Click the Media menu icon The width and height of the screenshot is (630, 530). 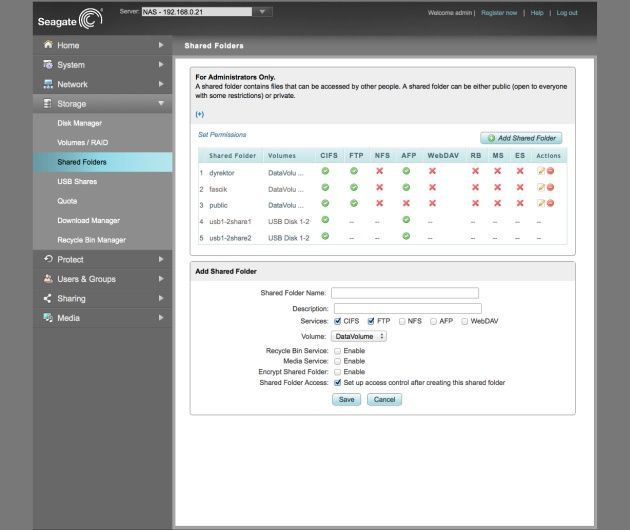tap(48, 317)
